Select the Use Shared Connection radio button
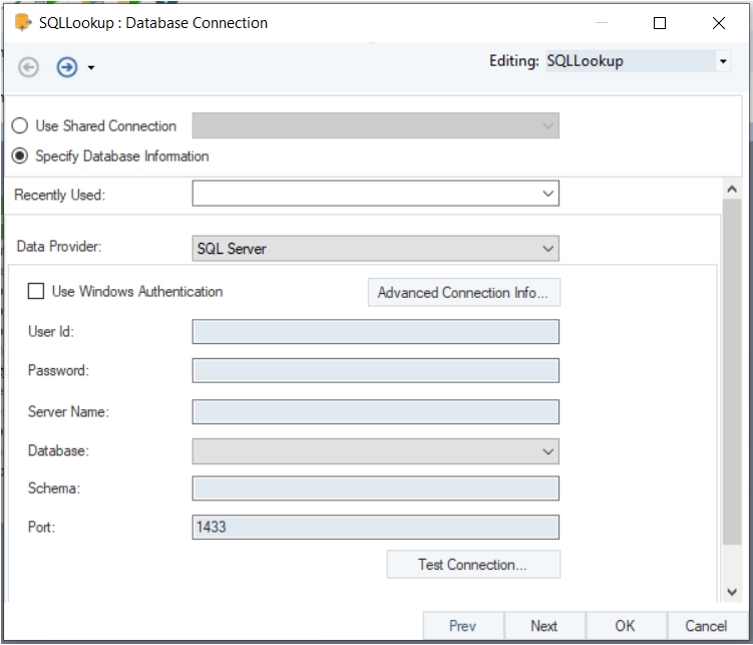The image size is (753, 645). pyautogui.click(x=20, y=126)
